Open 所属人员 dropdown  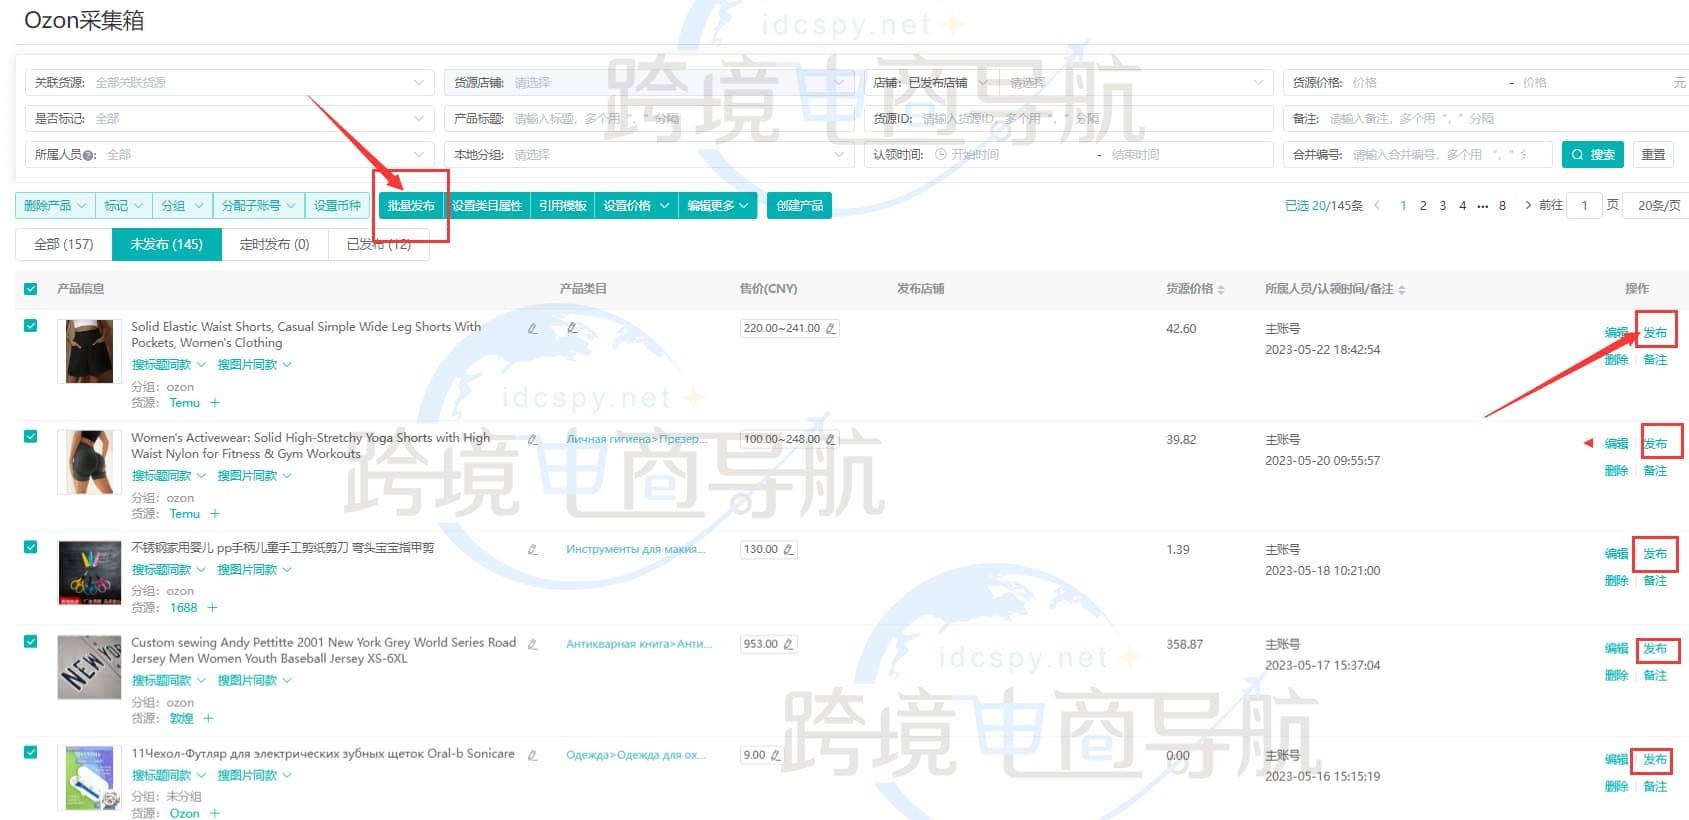(229, 155)
